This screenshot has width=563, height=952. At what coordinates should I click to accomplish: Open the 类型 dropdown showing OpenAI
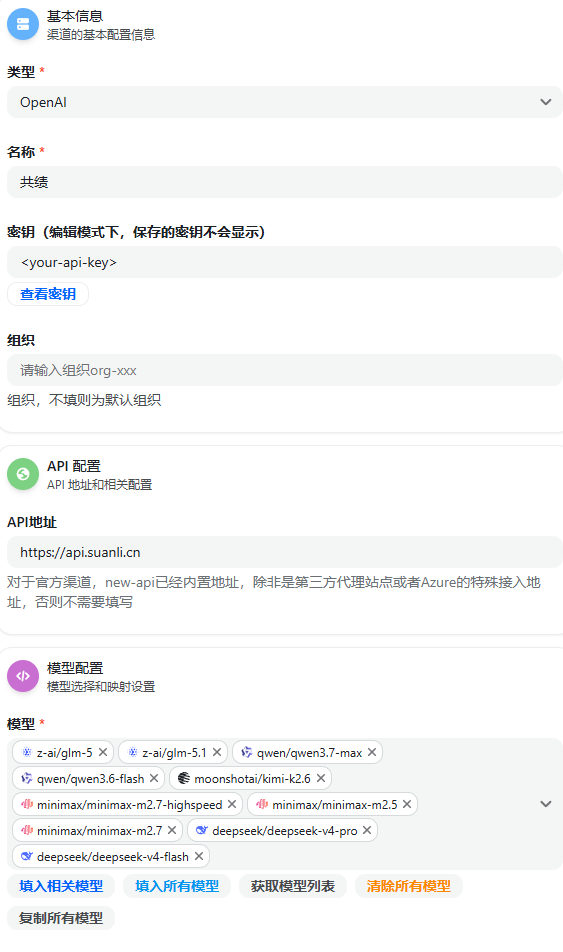click(285, 102)
